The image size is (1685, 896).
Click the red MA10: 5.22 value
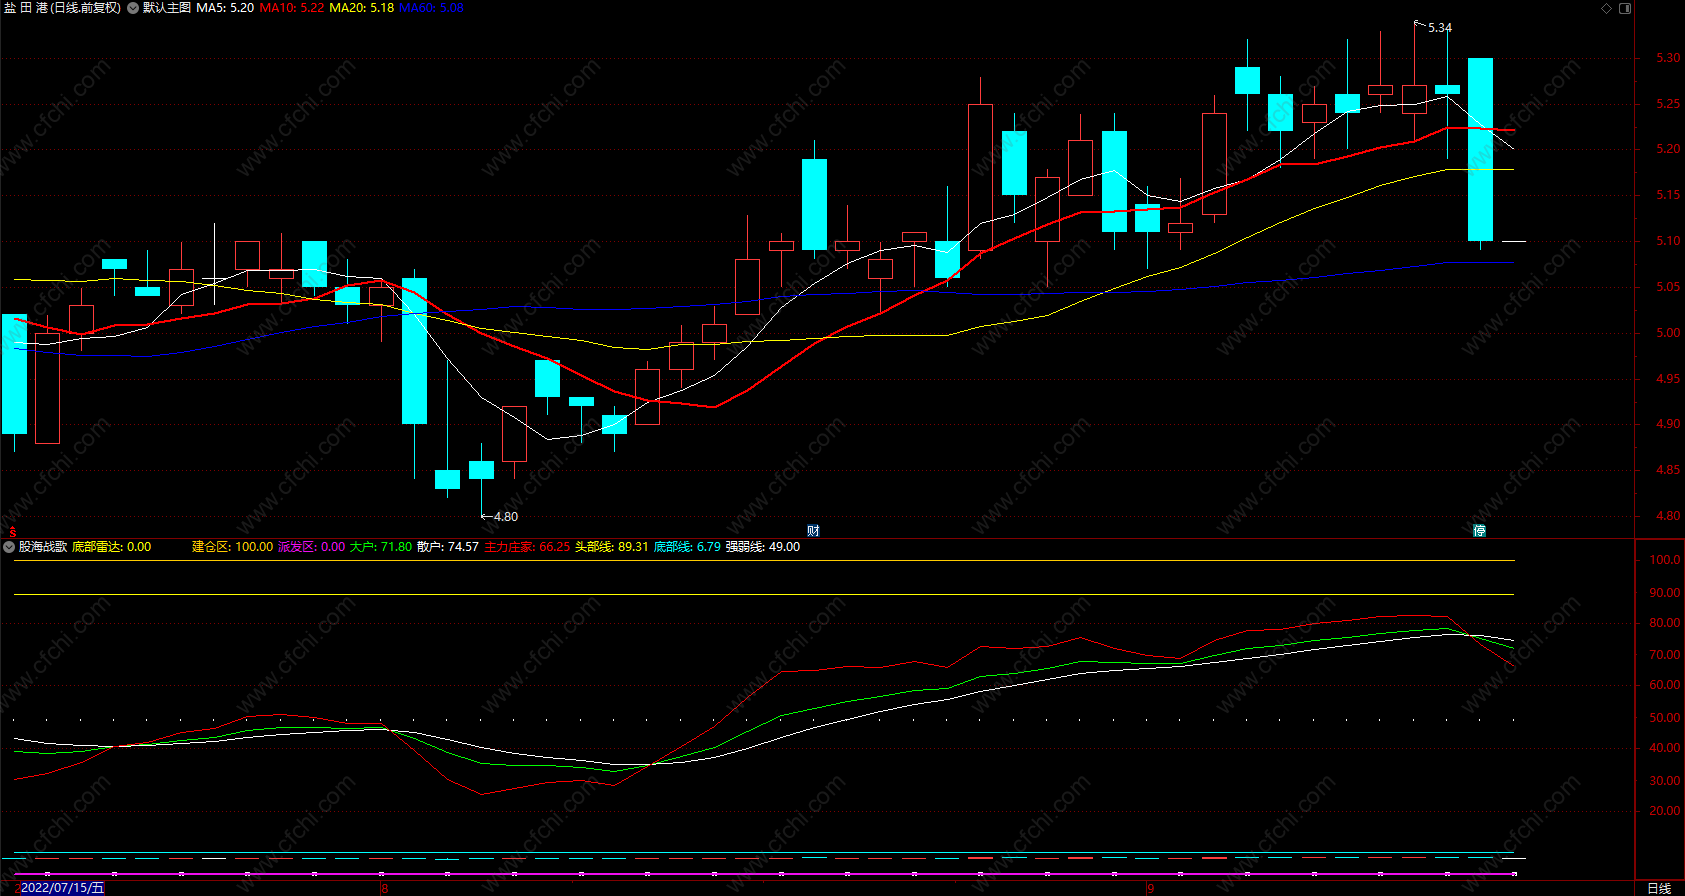[x=292, y=8]
